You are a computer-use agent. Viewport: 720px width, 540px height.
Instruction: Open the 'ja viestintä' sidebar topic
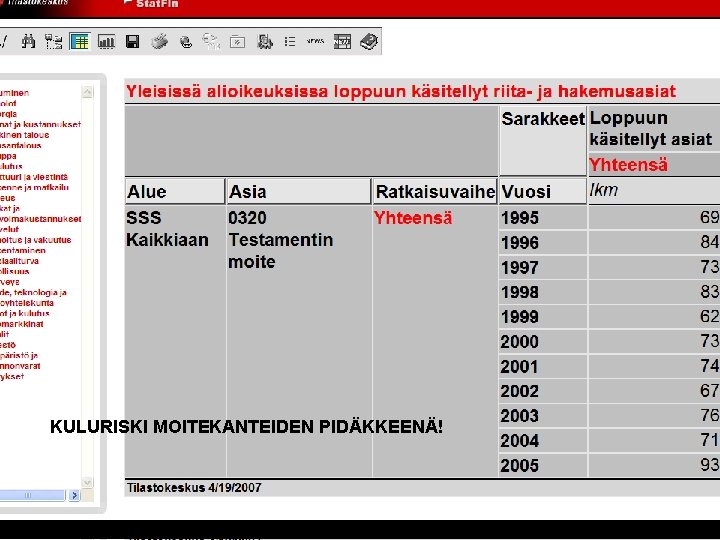[34, 177]
